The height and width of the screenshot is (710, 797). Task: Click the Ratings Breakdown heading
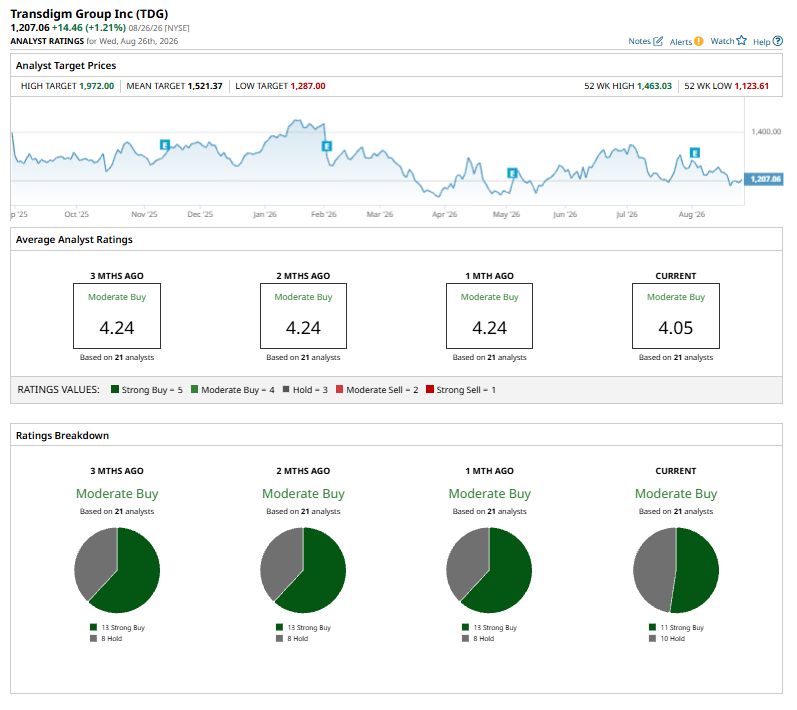coord(63,436)
